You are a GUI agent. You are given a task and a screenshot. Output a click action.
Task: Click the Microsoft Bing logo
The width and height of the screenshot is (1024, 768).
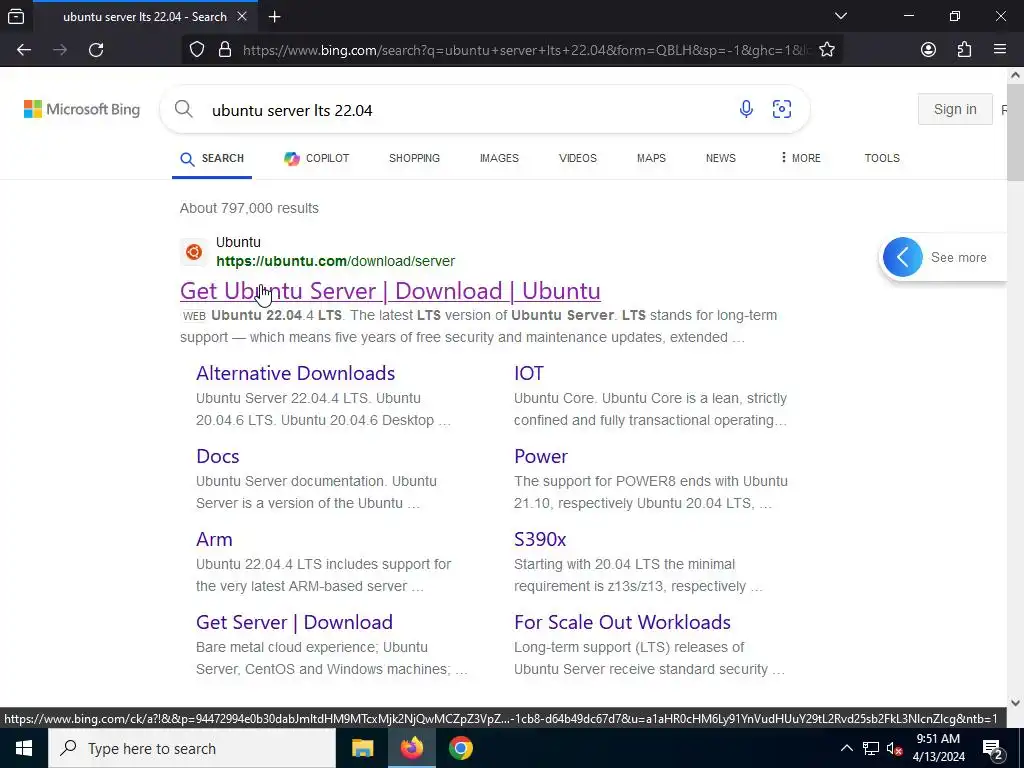[x=82, y=109]
